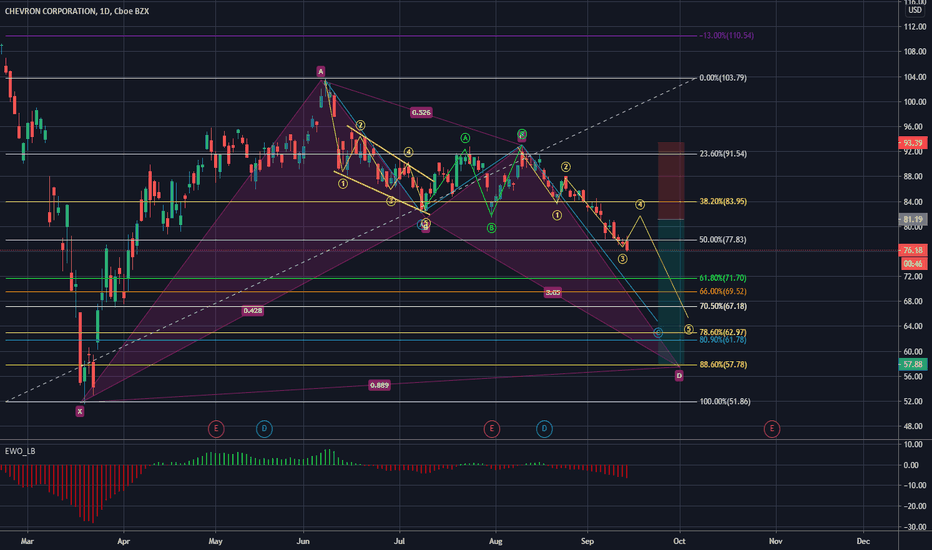This screenshot has width=932, height=550.
Task: Click the 3.05 pattern ratio label
Action: tap(553, 293)
